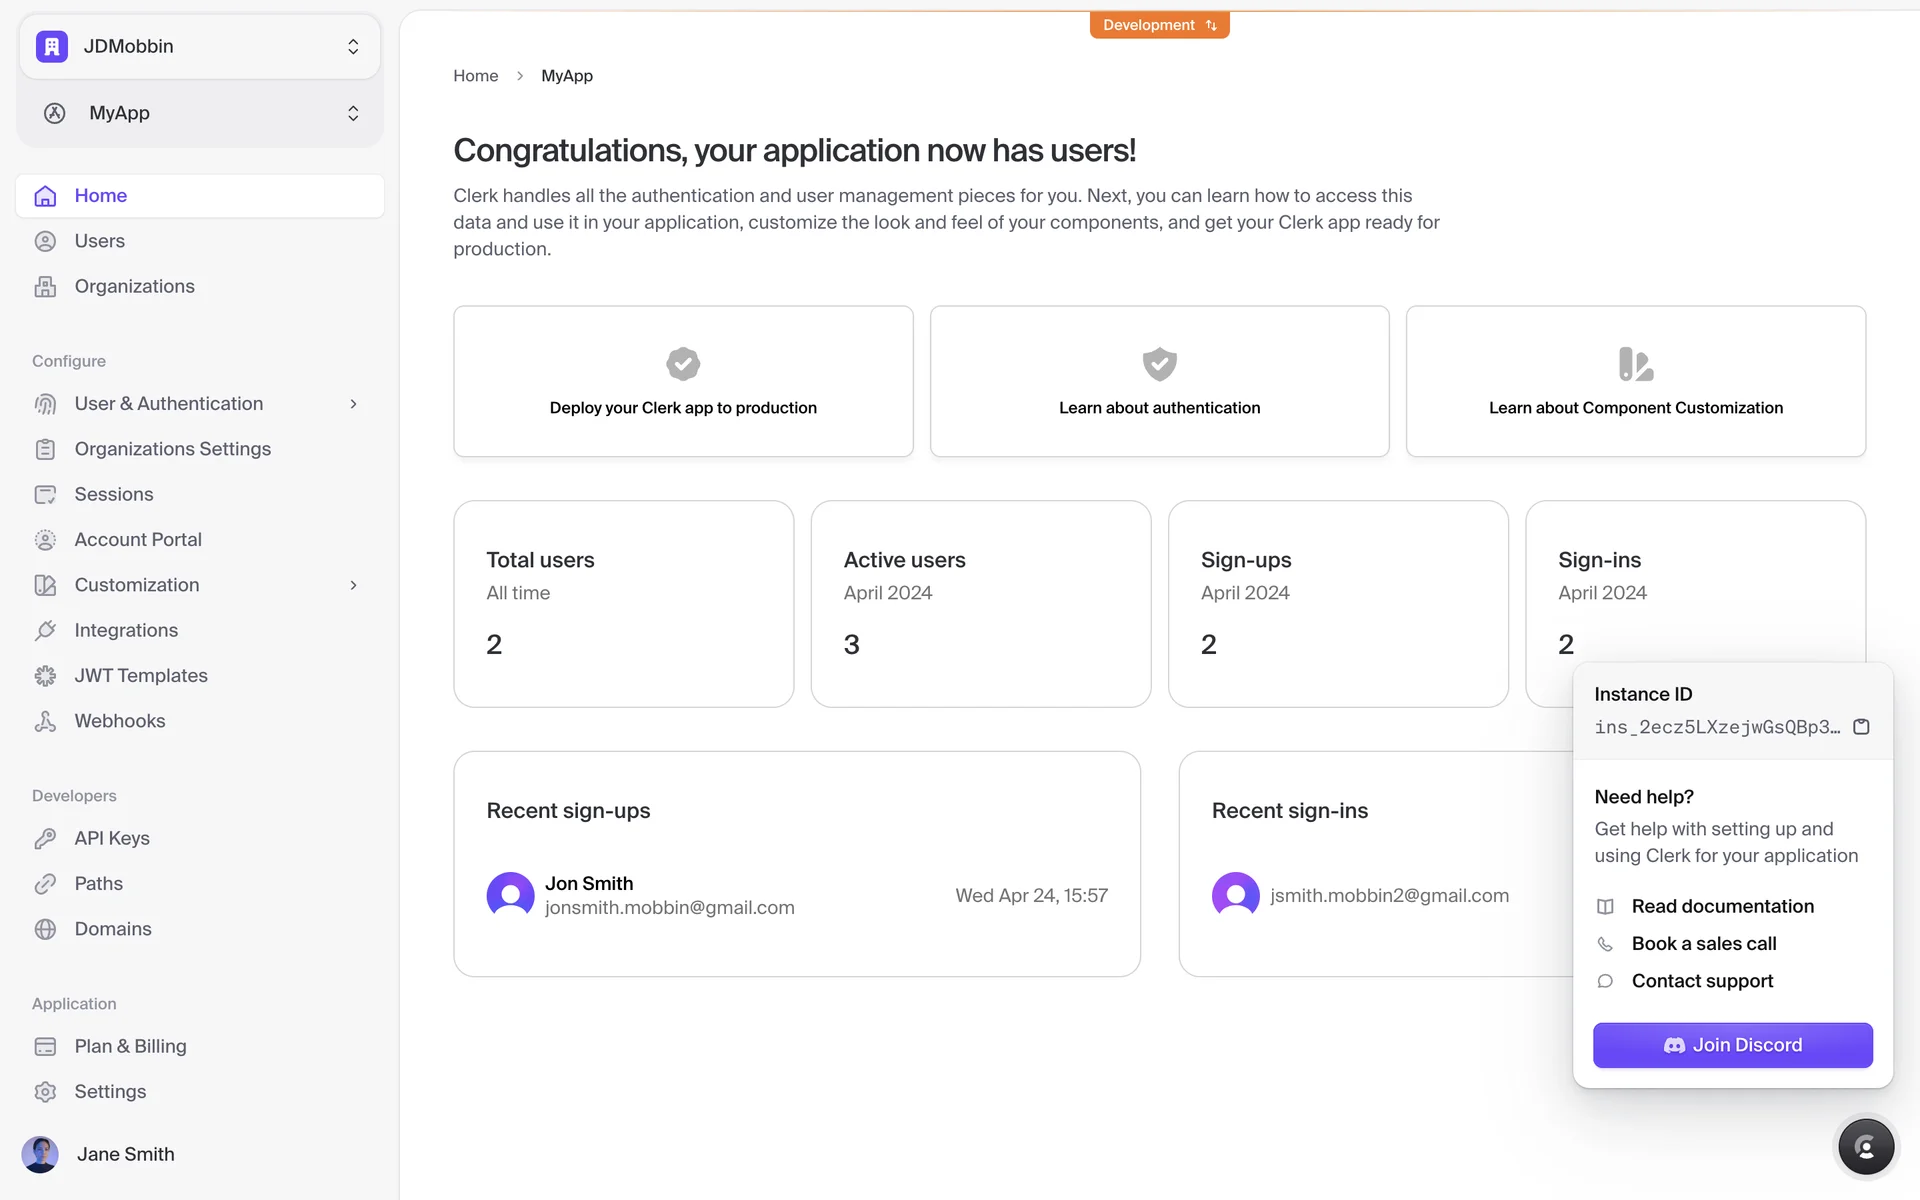Open Read documentation link
The height and width of the screenshot is (1200, 1920).
(x=1722, y=906)
